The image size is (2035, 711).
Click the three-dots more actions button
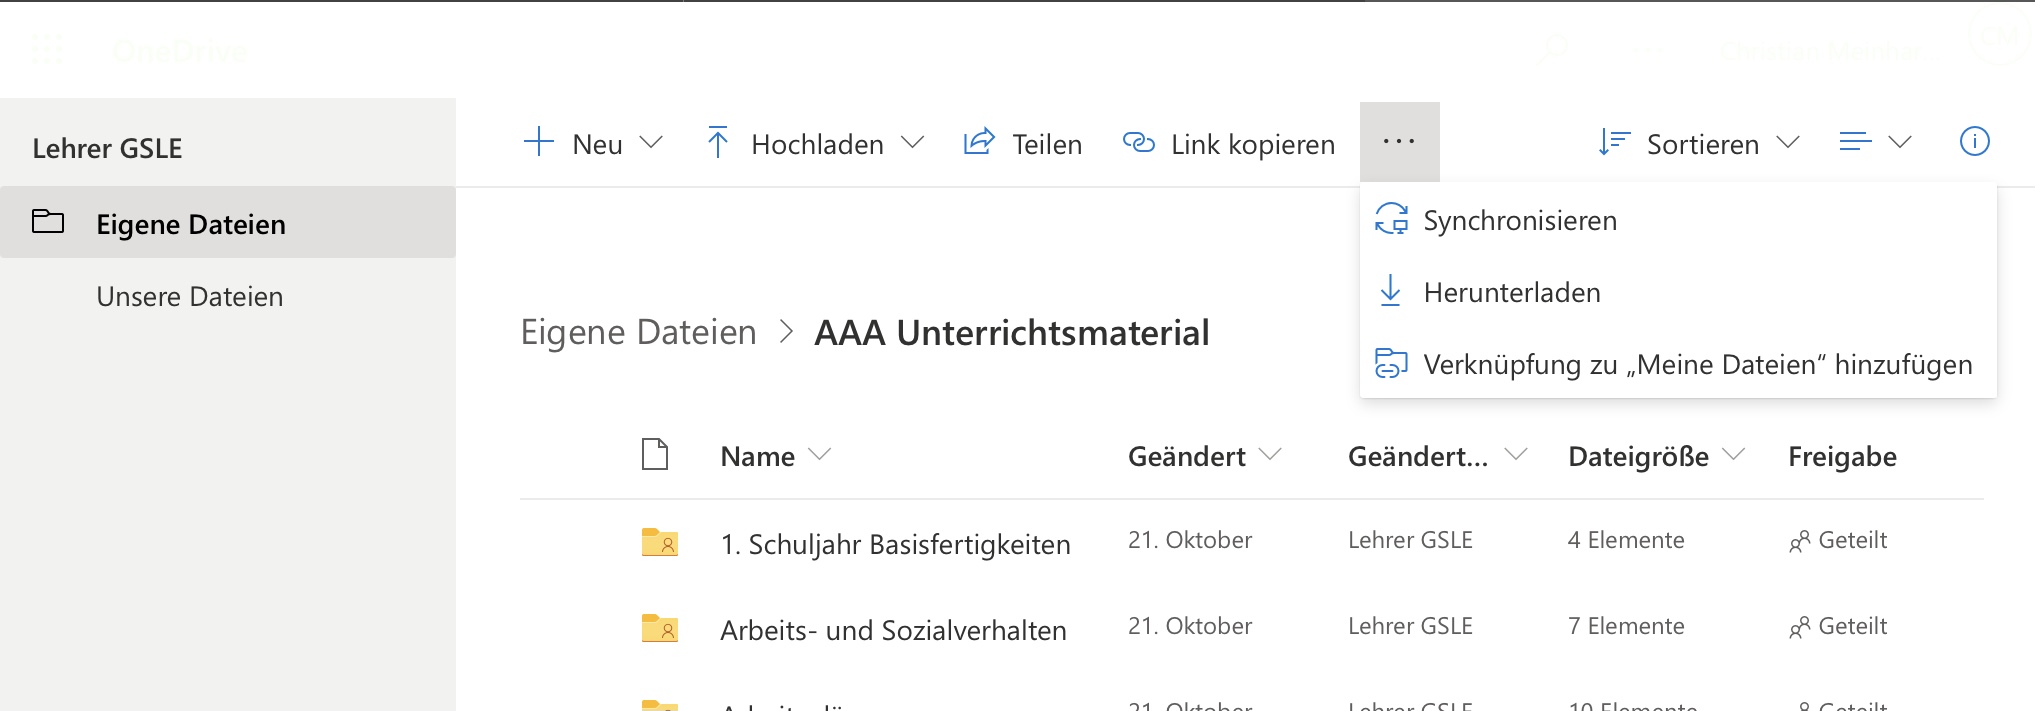[x=1399, y=142]
